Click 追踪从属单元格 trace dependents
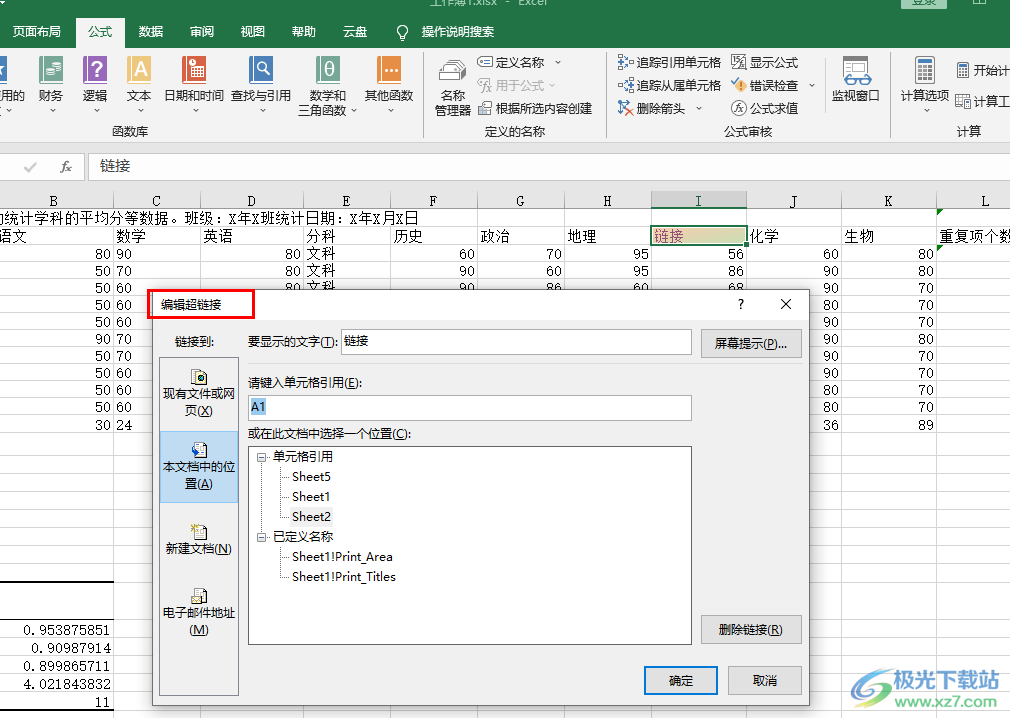Image resolution: width=1010 pixels, height=718 pixels. pyautogui.click(x=669, y=85)
